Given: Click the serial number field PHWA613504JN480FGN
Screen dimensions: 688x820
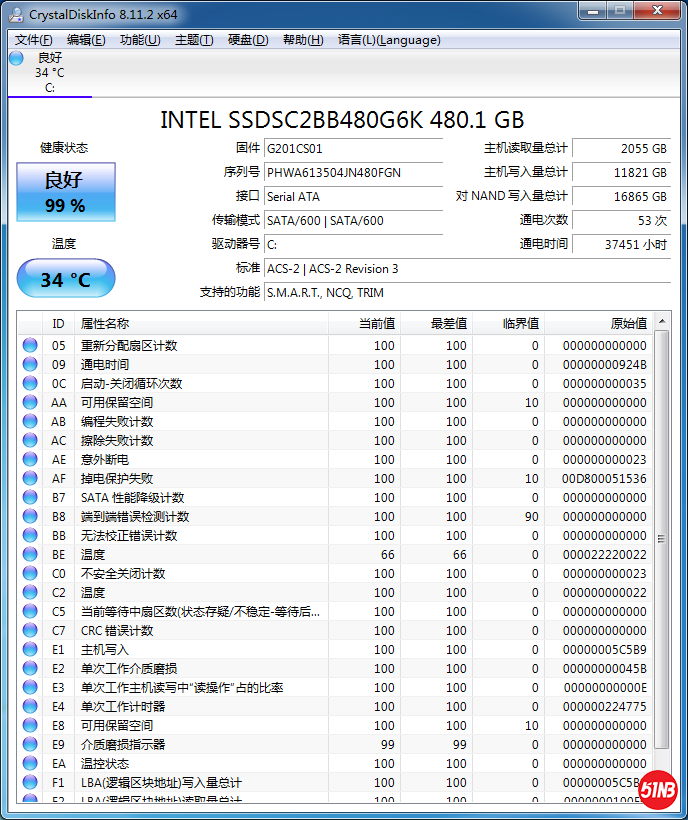Looking at the screenshot, I should pos(353,172).
